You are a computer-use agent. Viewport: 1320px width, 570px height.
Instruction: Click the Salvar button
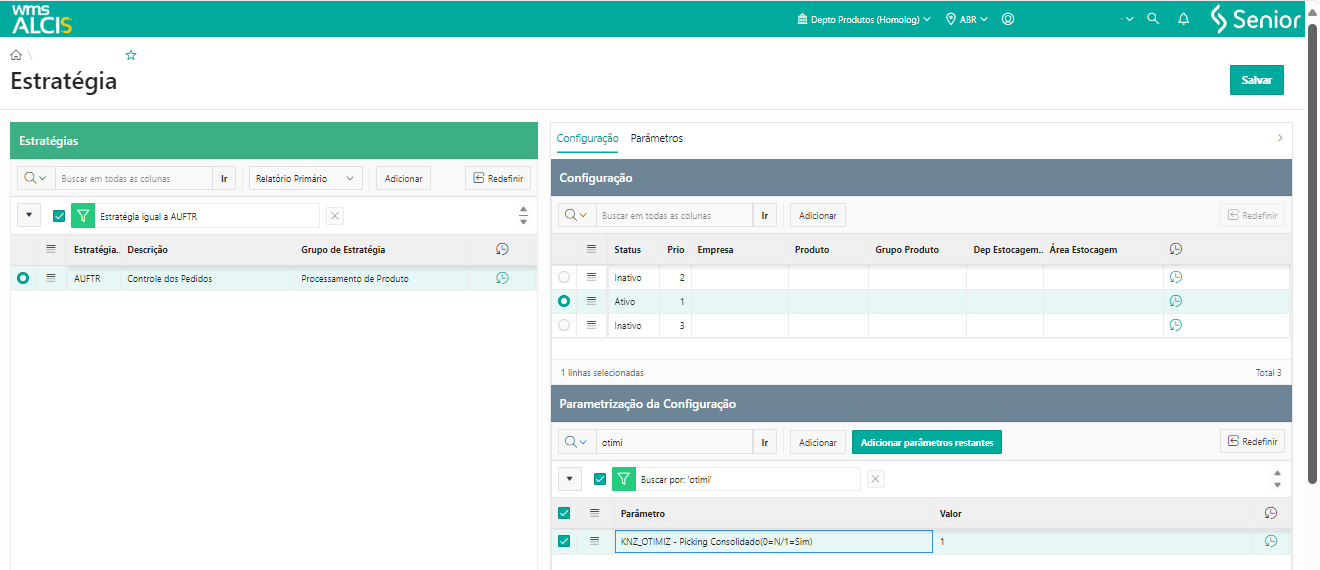click(x=1257, y=80)
